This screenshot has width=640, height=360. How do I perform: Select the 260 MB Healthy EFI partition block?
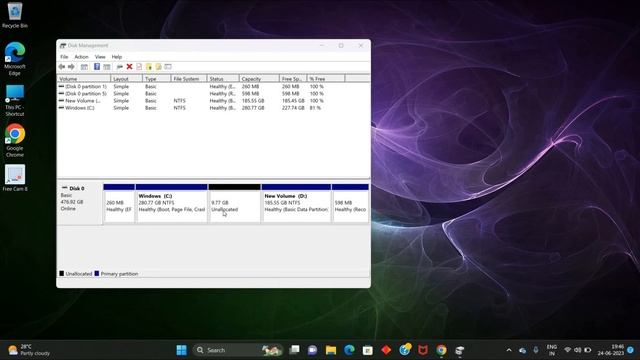point(119,203)
